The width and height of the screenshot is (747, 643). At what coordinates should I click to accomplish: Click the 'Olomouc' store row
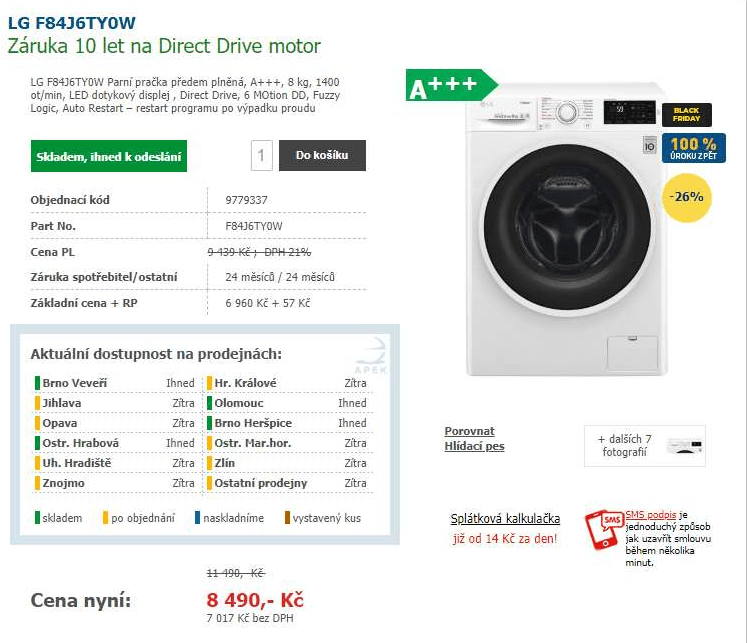click(287, 403)
